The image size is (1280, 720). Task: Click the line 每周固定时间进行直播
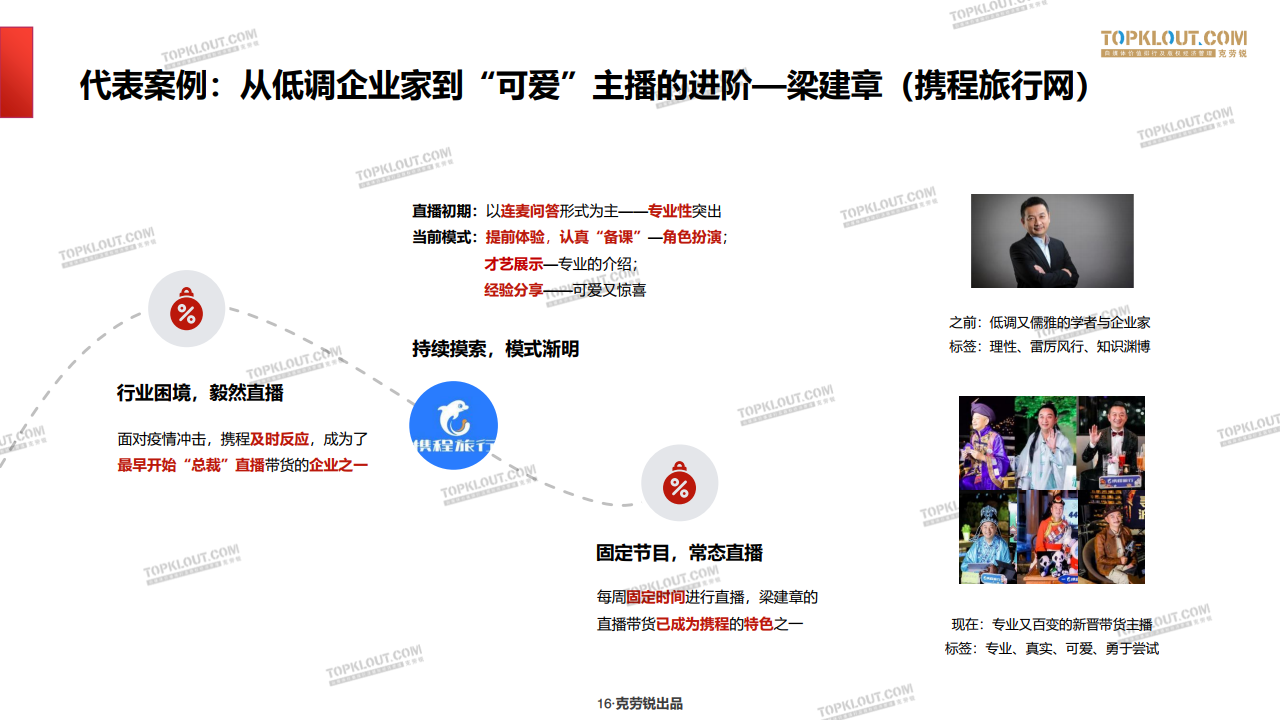tap(671, 597)
